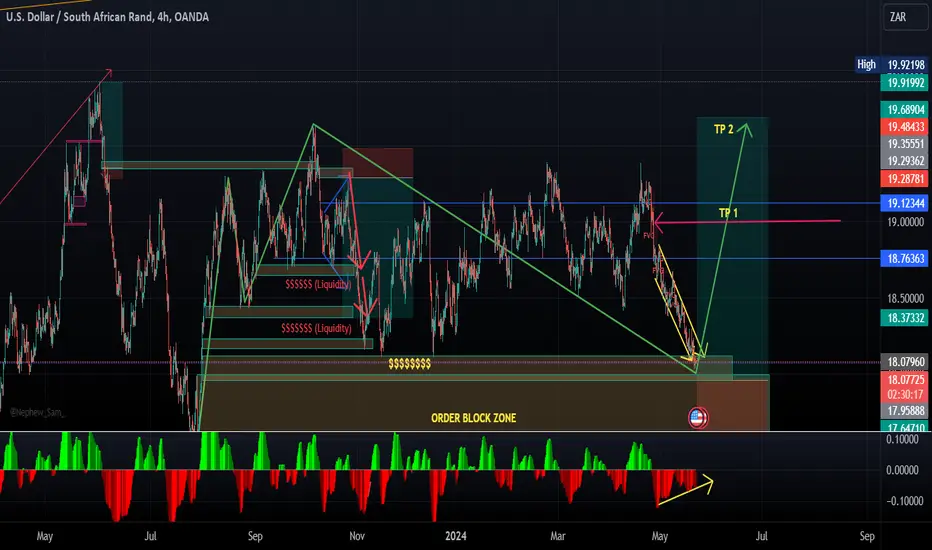This screenshot has width=932, height=550.
Task: Click the gray 17.95888 price label
Action: (905, 411)
